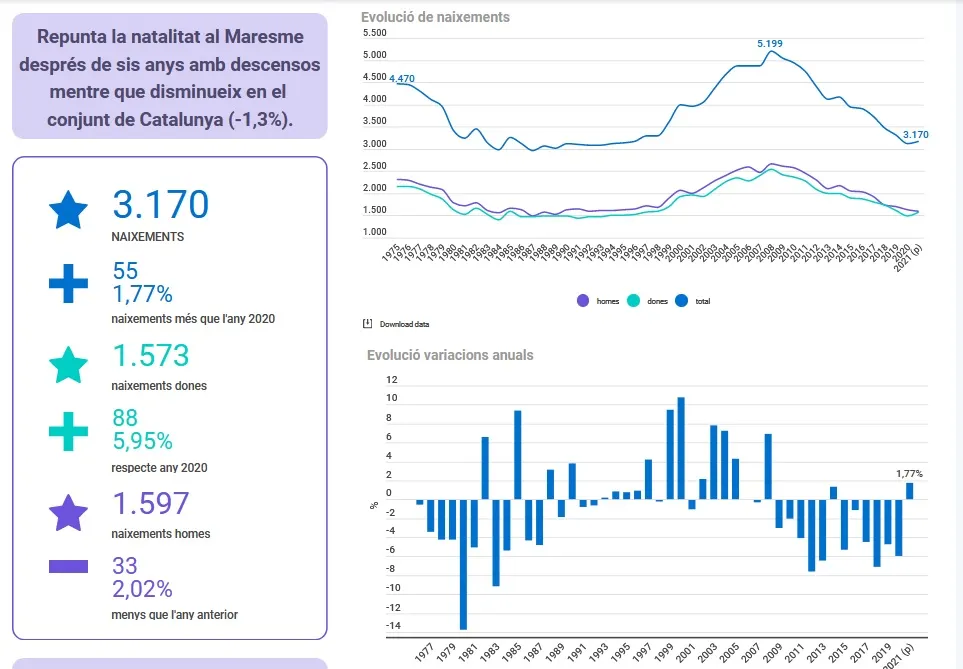The height and width of the screenshot is (669, 963).
Task: Click the tallest negative bar in variations chart
Action: 463,565
